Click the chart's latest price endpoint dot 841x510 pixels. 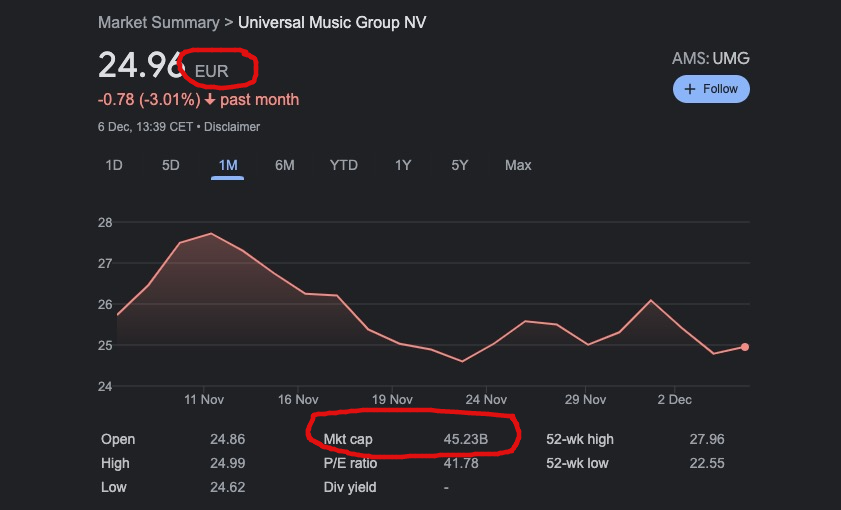click(x=745, y=347)
